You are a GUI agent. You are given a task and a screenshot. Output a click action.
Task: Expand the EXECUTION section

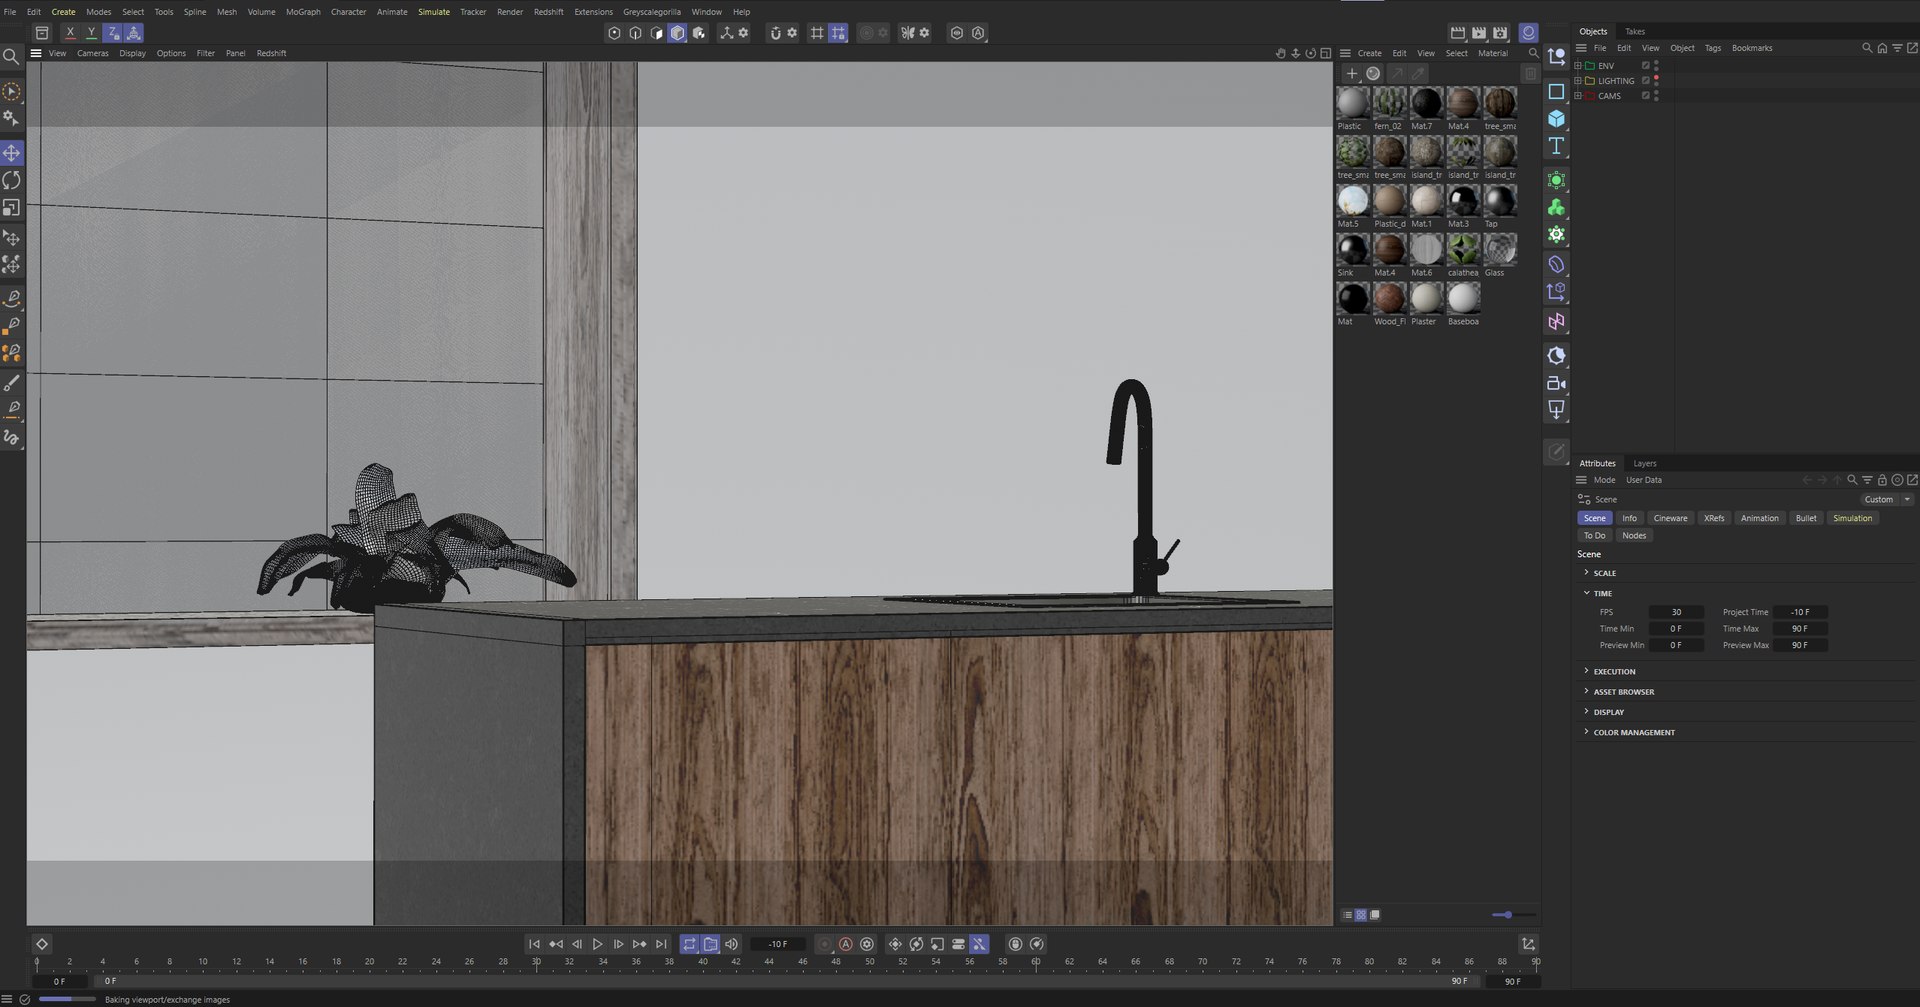coord(1586,671)
